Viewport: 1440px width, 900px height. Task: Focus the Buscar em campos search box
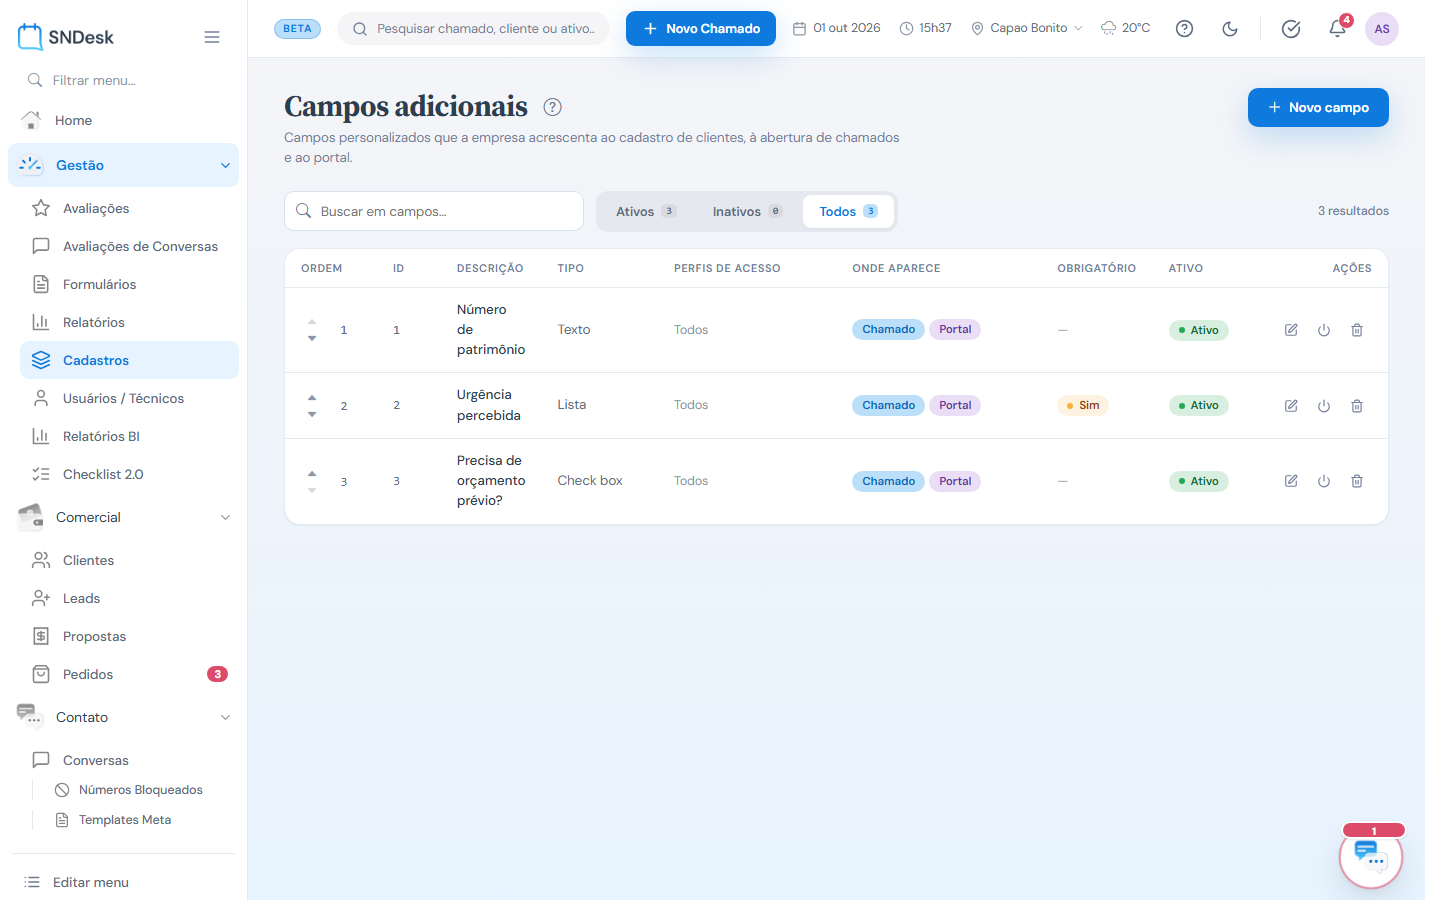point(434,211)
